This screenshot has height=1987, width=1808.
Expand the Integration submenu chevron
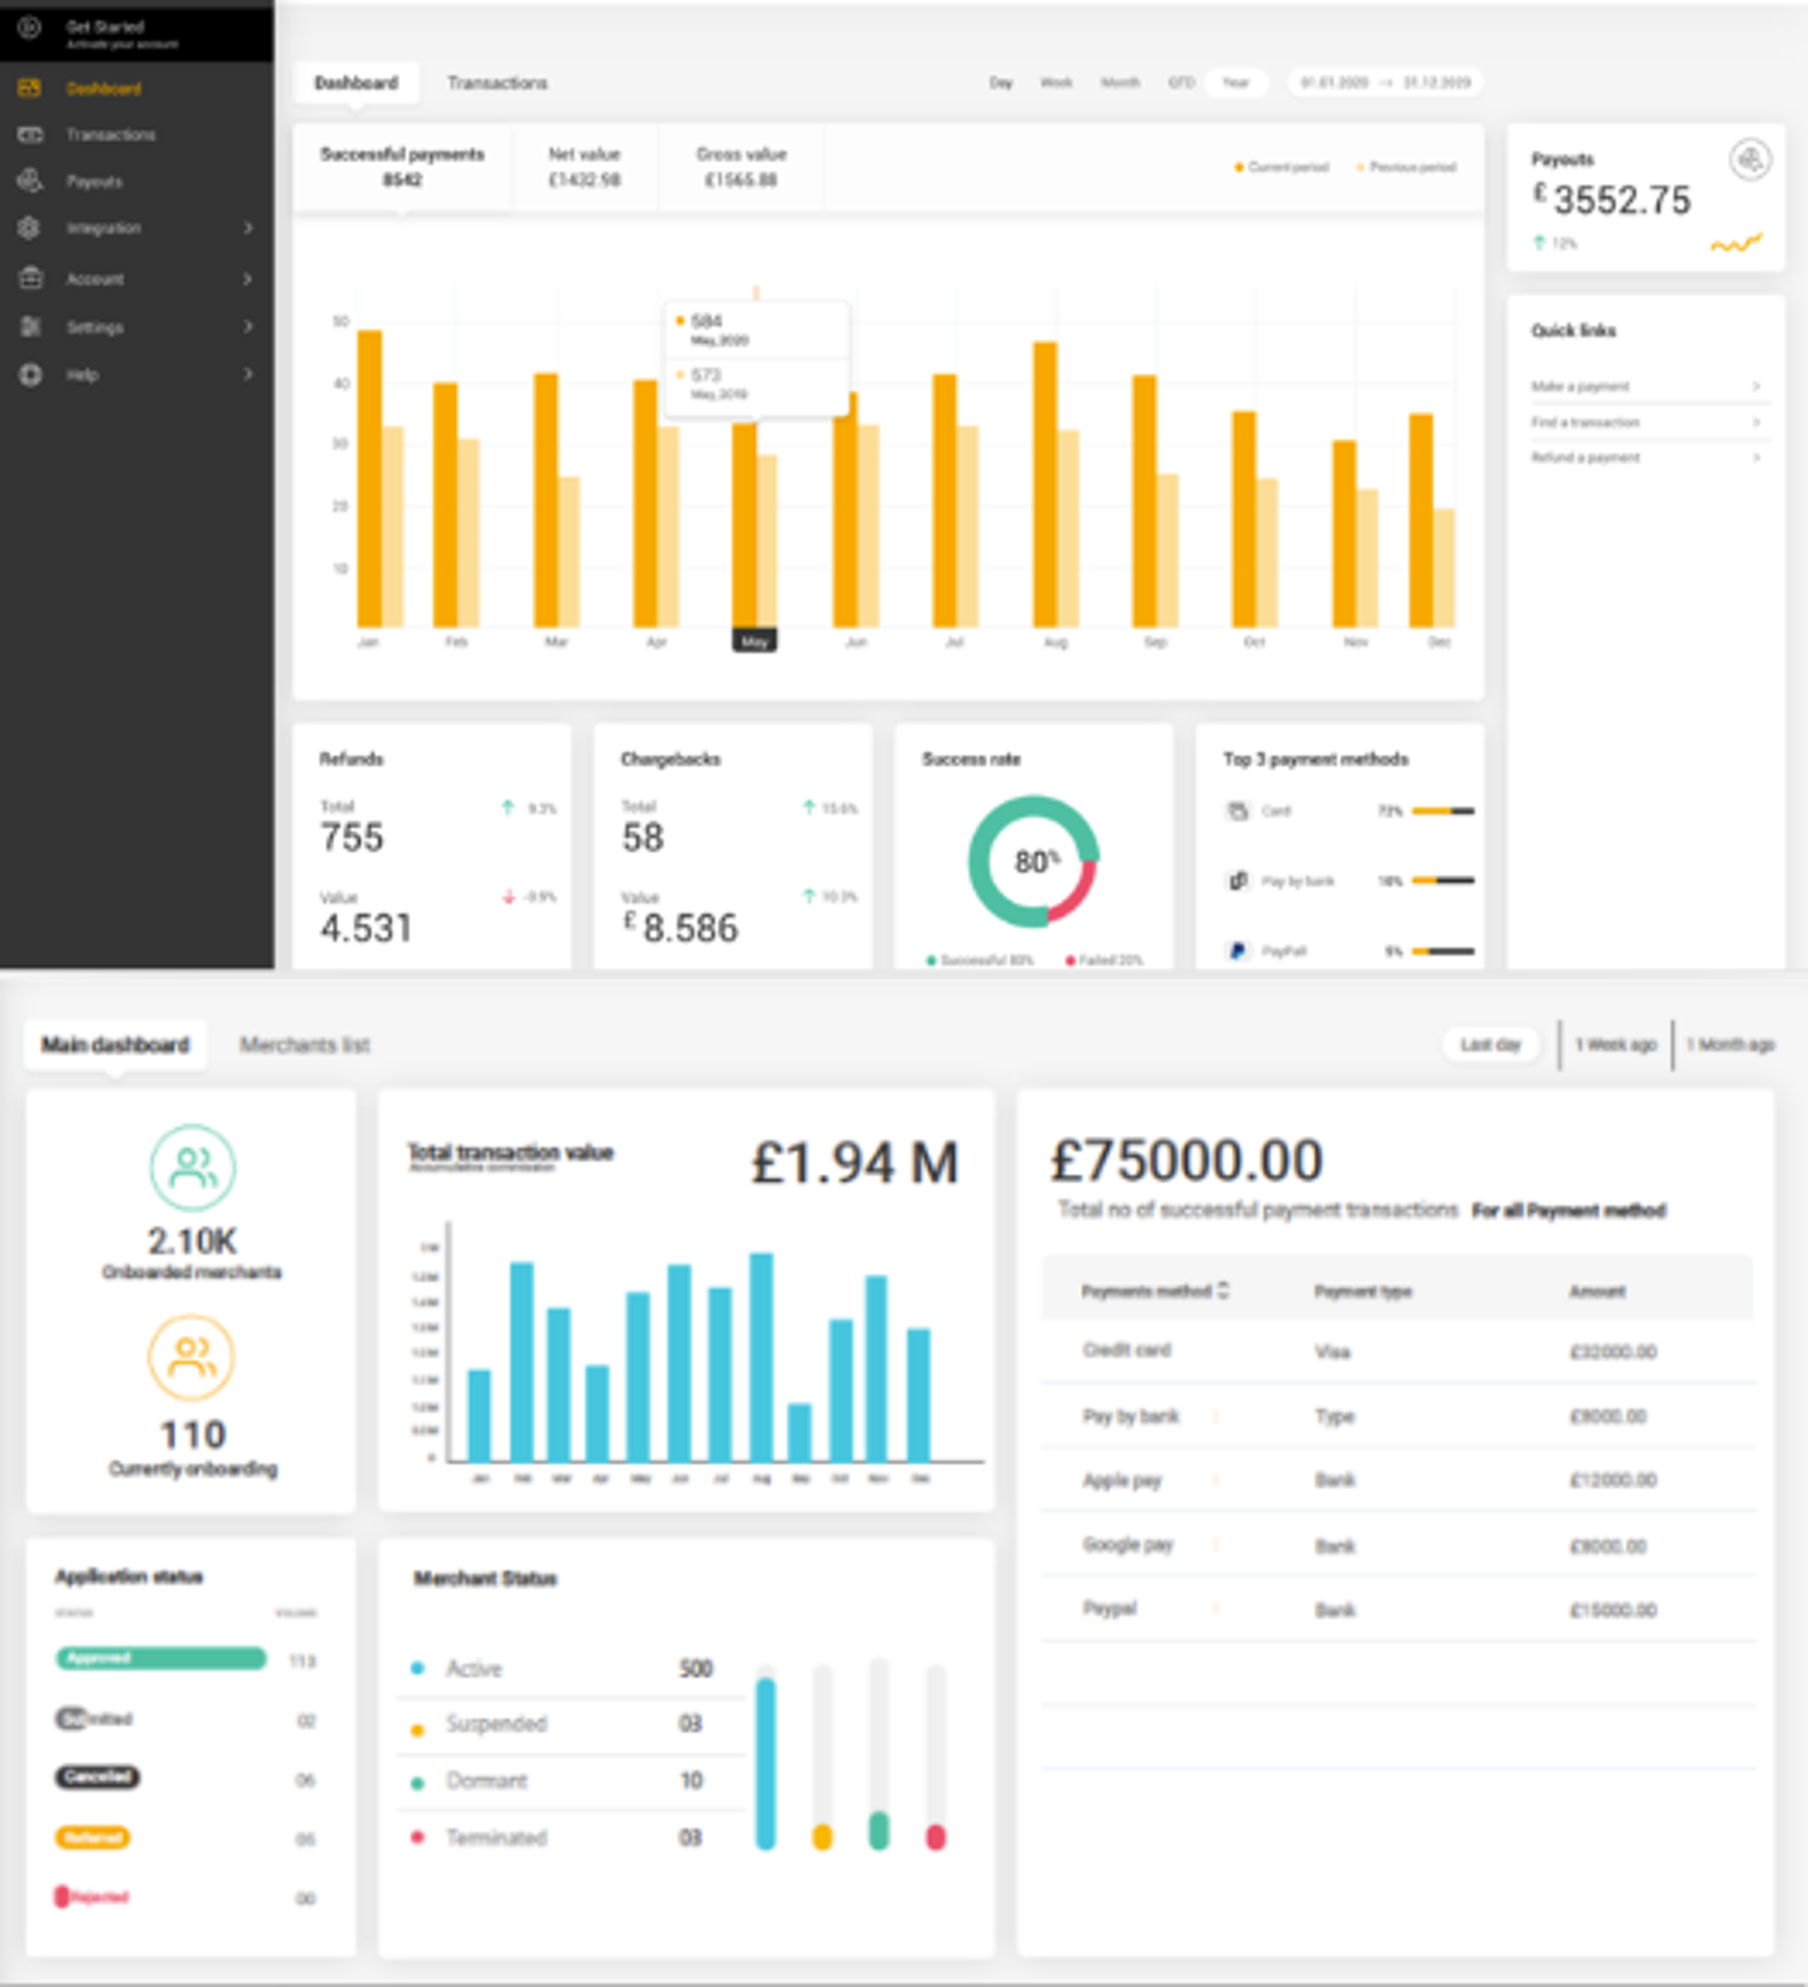coord(248,228)
